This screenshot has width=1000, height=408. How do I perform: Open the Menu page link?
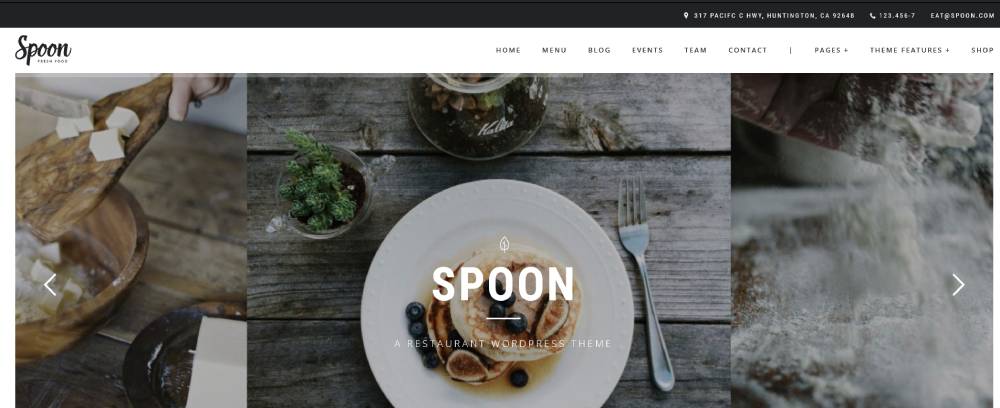click(554, 50)
